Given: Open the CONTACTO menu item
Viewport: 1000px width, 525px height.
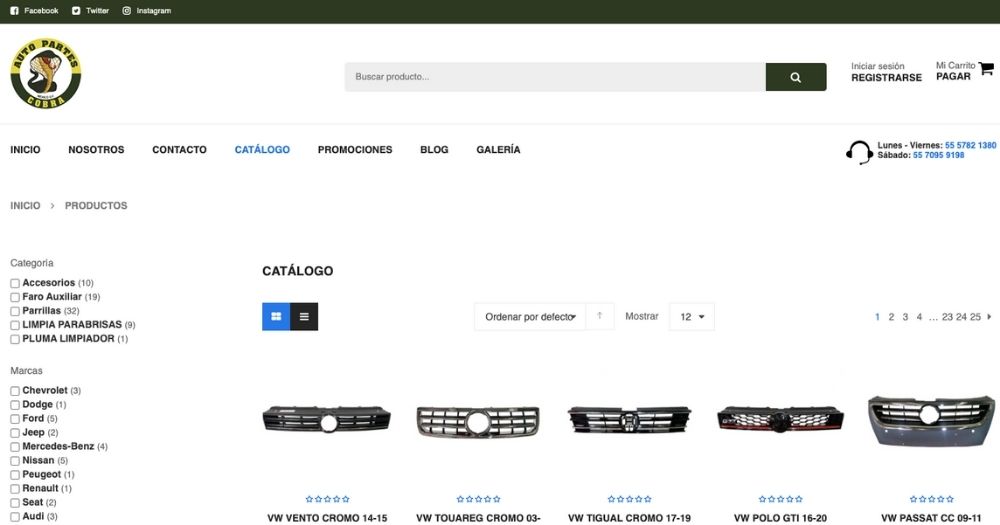Looking at the screenshot, I should [x=179, y=150].
